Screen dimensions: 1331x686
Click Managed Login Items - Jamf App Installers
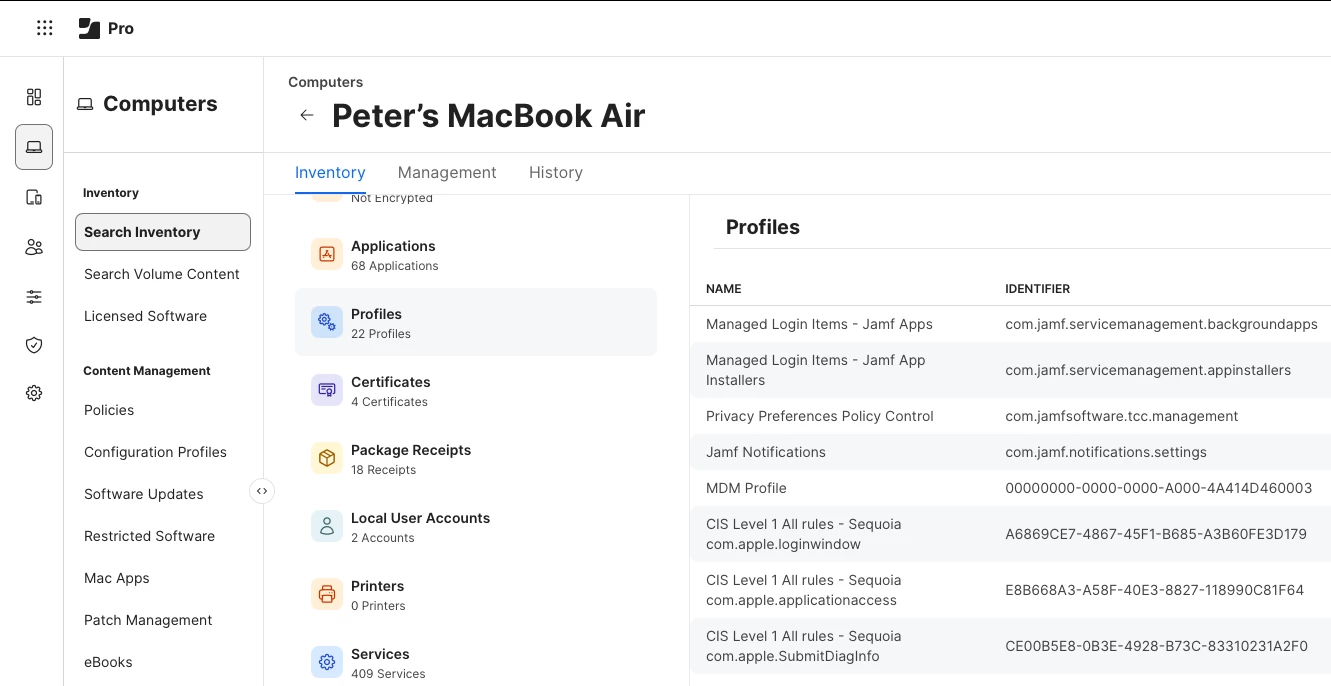(x=816, y=370)
